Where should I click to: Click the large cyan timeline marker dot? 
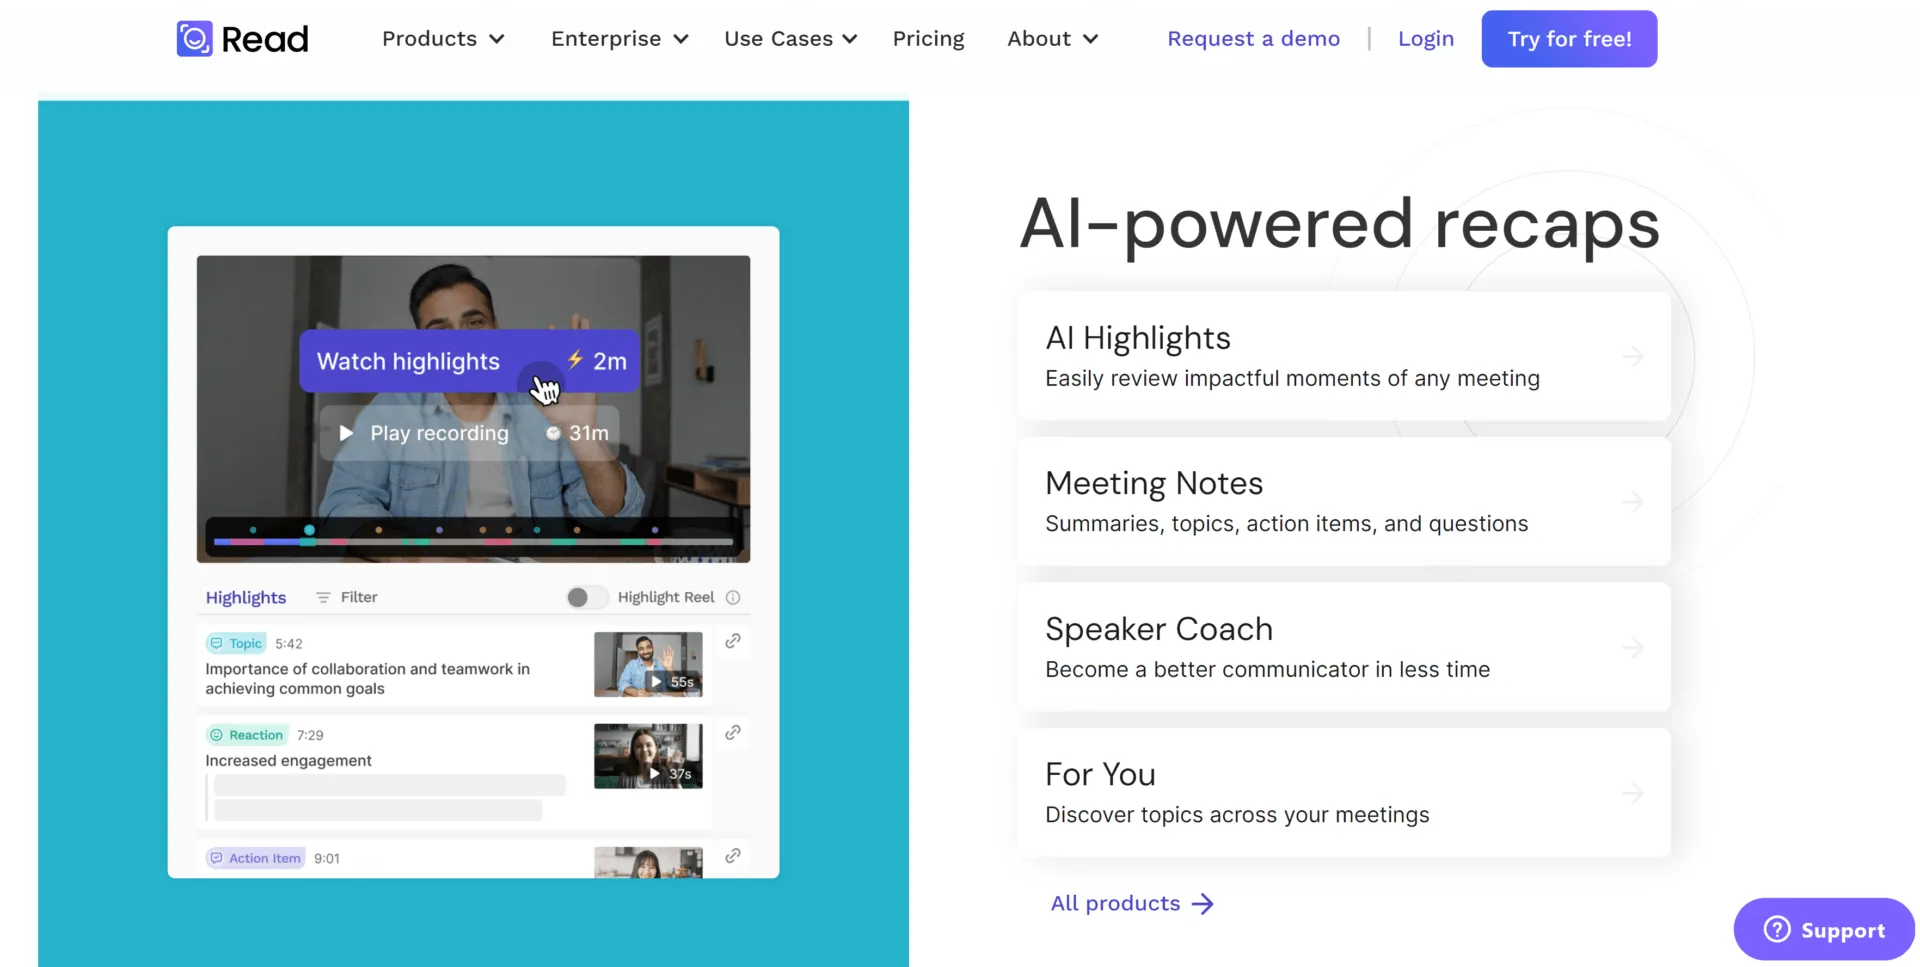[309, 530]
